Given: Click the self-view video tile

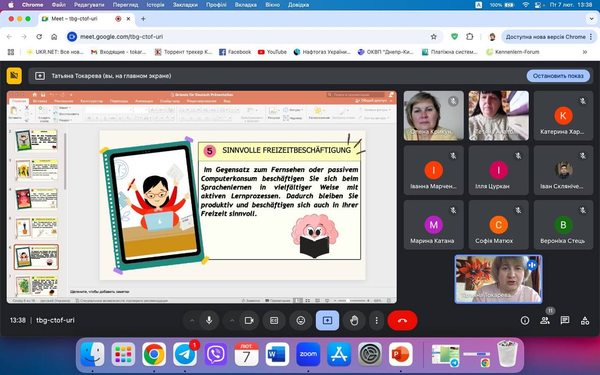Looking at the screenshot, I should [x=498, y=279].
